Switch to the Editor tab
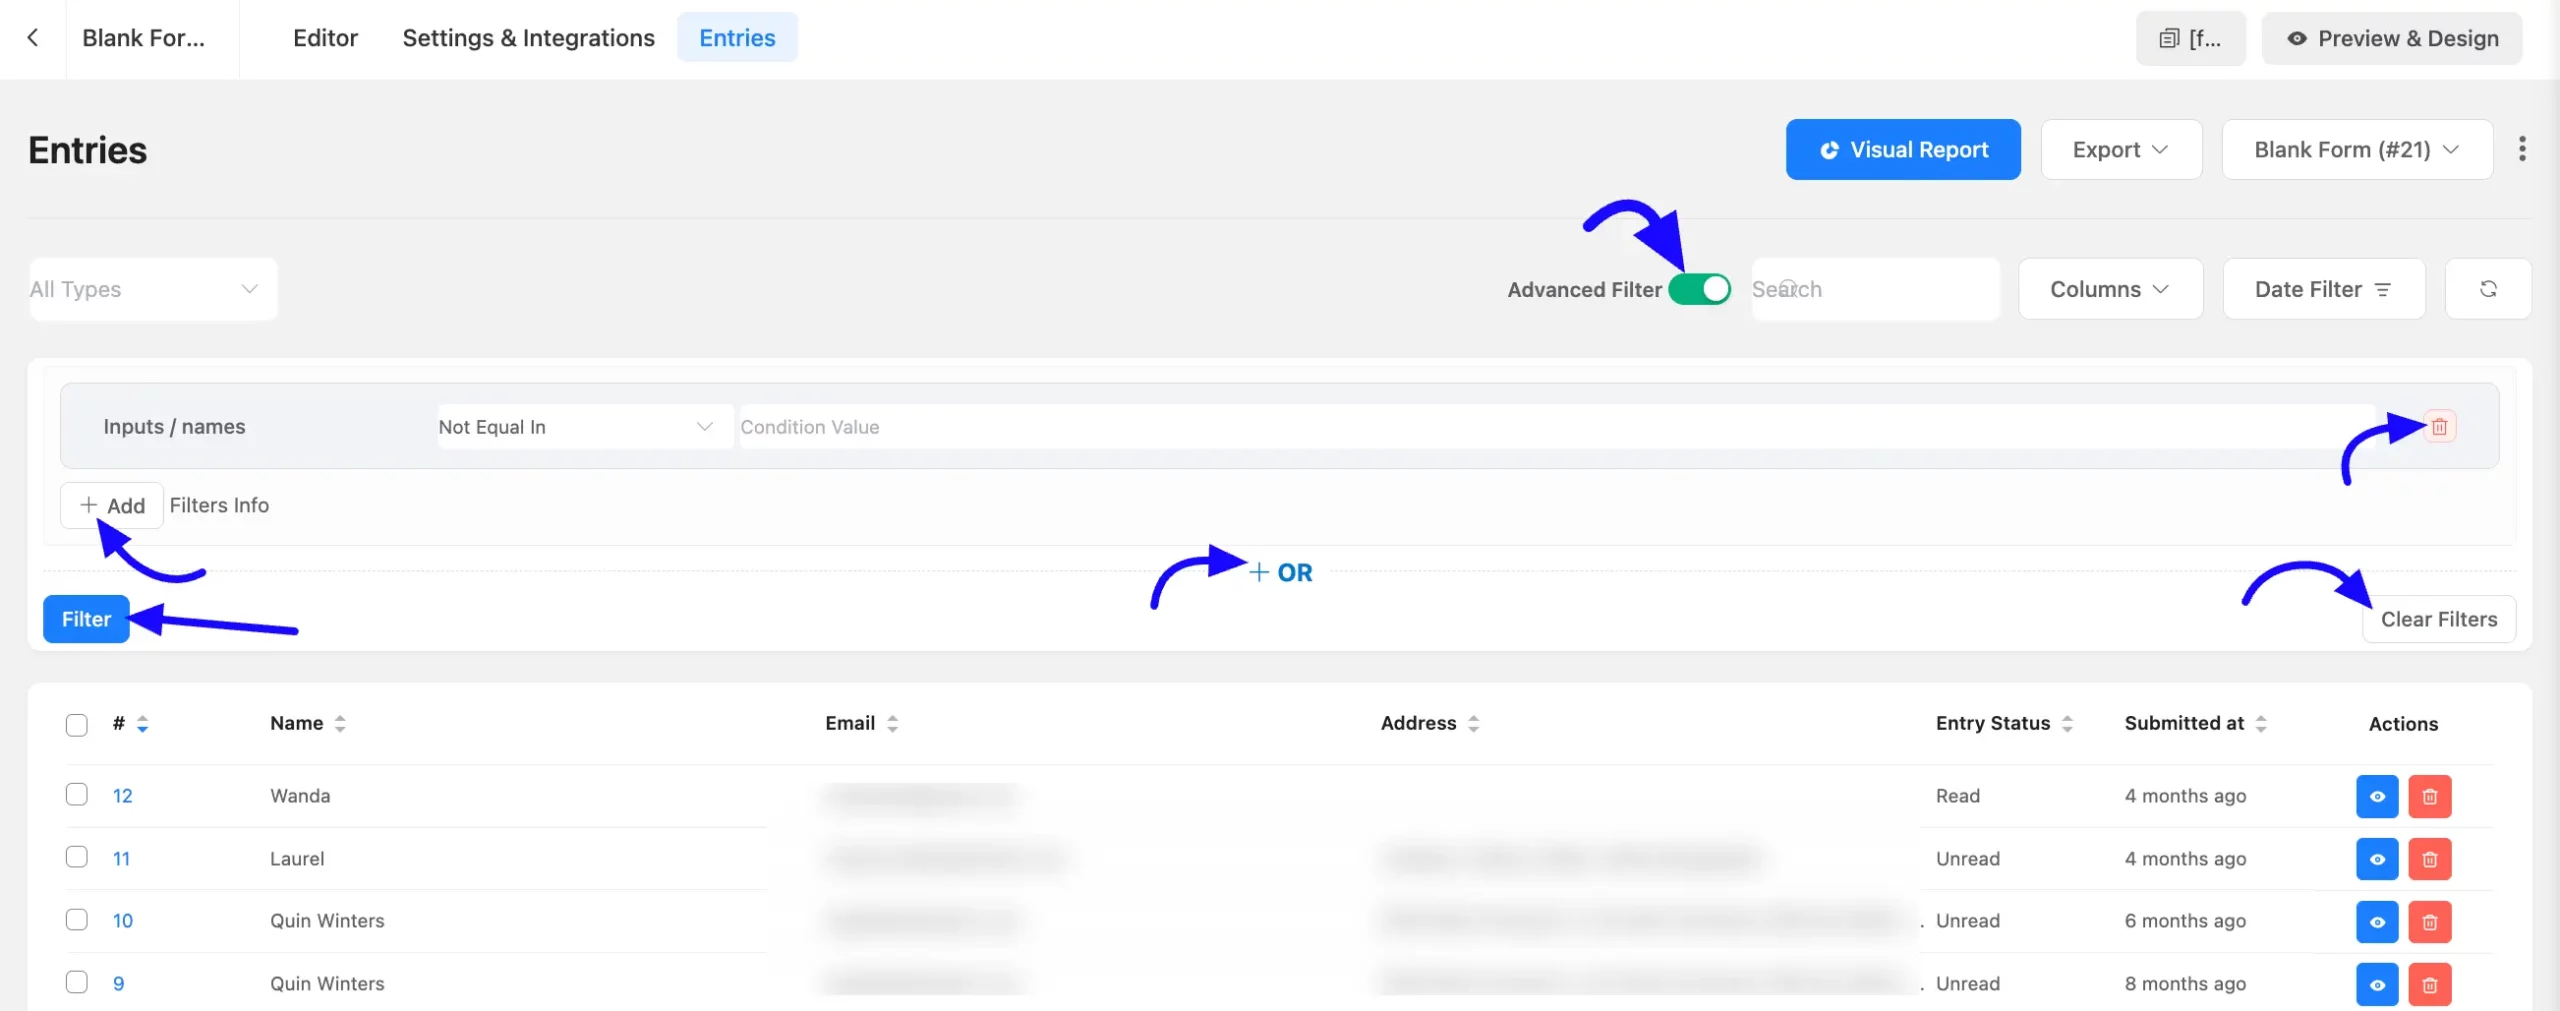 point(325,38)
